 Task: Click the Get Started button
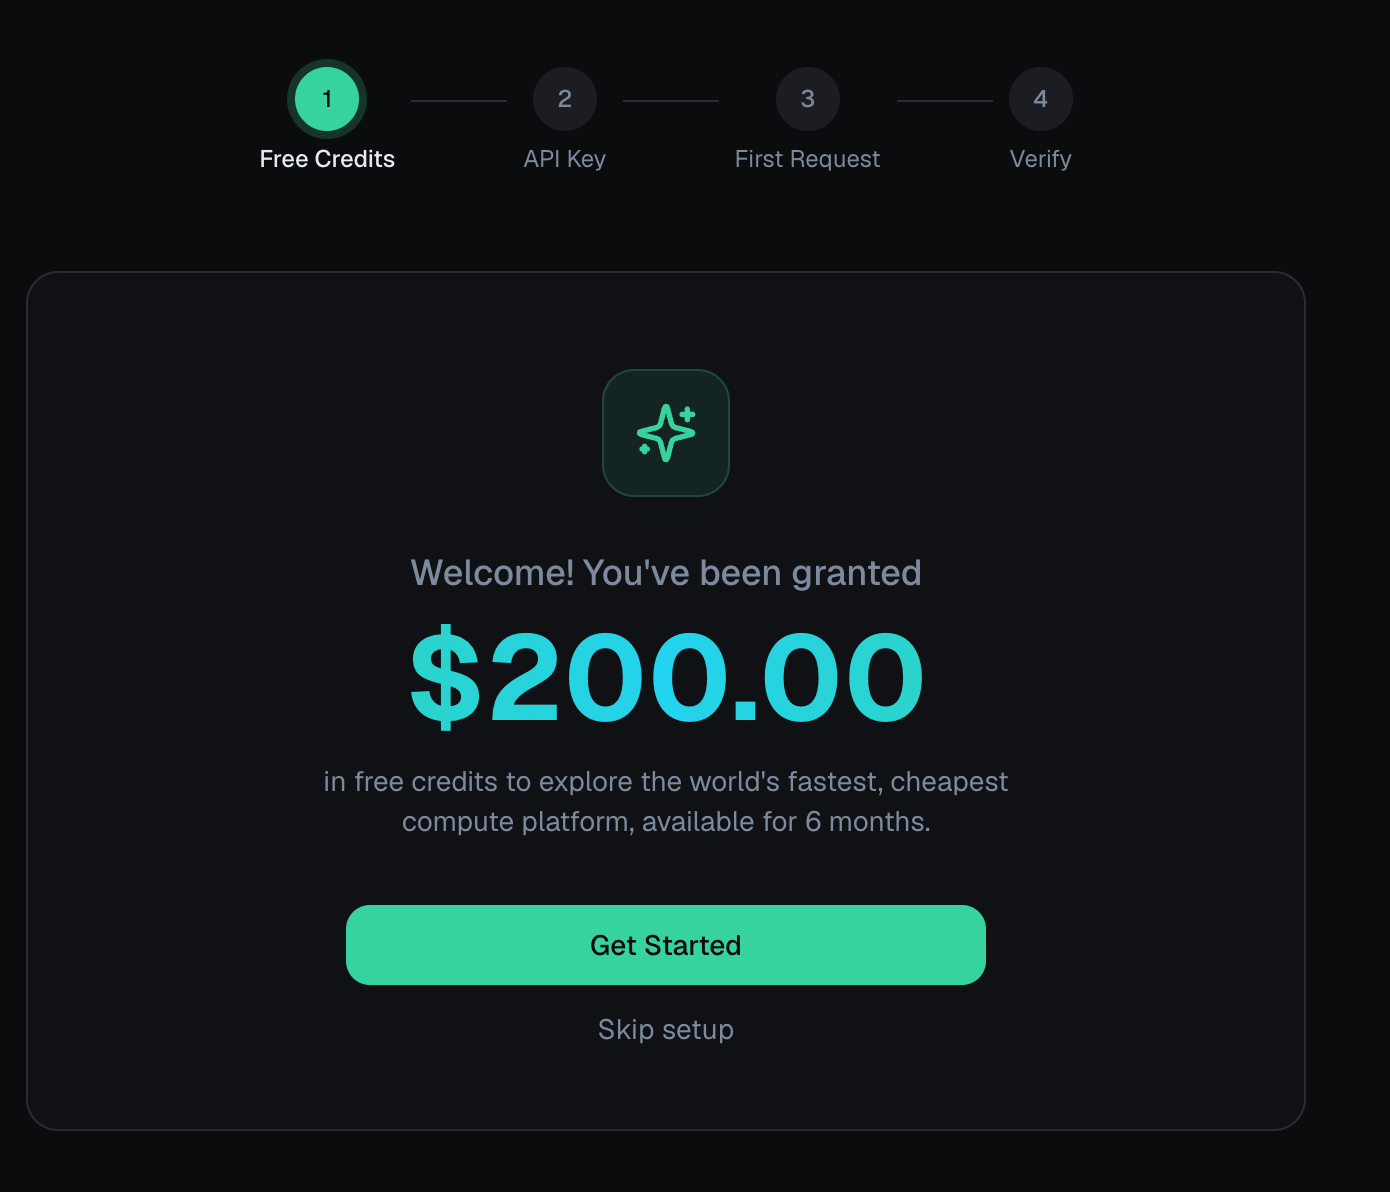click(666, 945)
